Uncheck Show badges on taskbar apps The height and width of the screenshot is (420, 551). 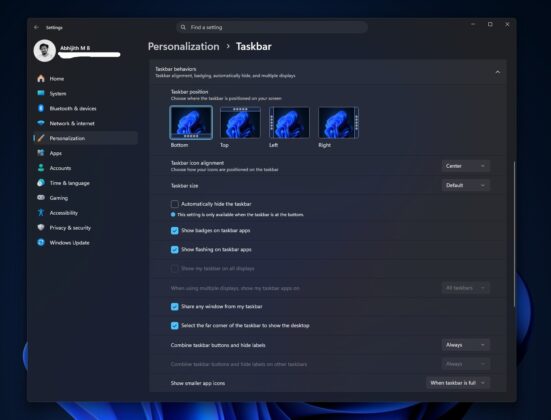pyautogui.click(x=175, y=231)
